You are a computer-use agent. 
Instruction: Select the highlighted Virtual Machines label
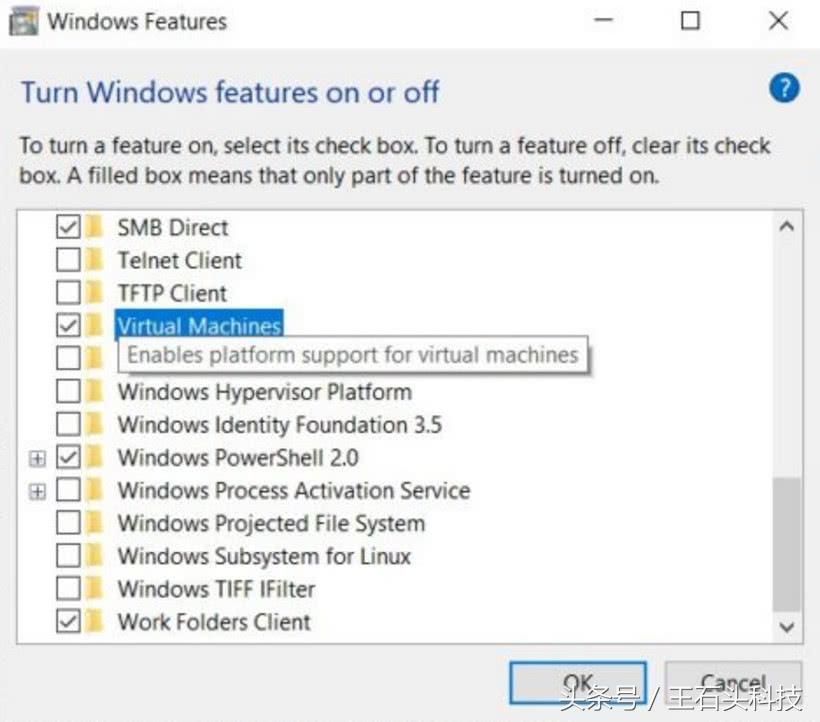tap(199, 325)
